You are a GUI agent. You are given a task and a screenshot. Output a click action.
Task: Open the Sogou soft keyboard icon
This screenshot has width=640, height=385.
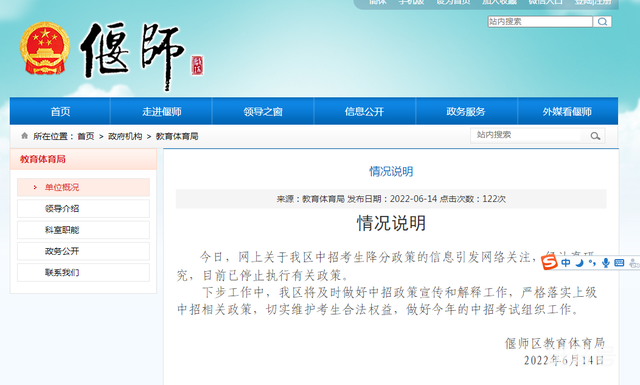pyautogui.click(x=619, y=263)
